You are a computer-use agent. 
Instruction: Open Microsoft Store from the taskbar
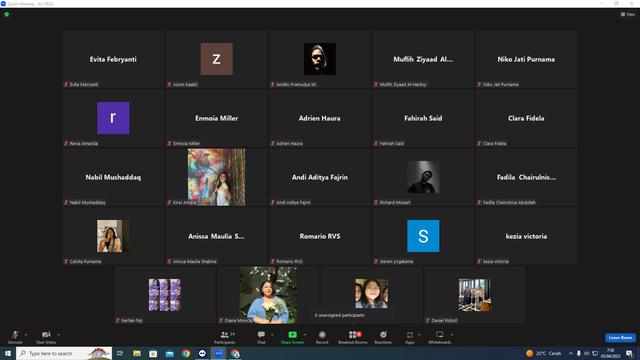click(x=153, y=353)
